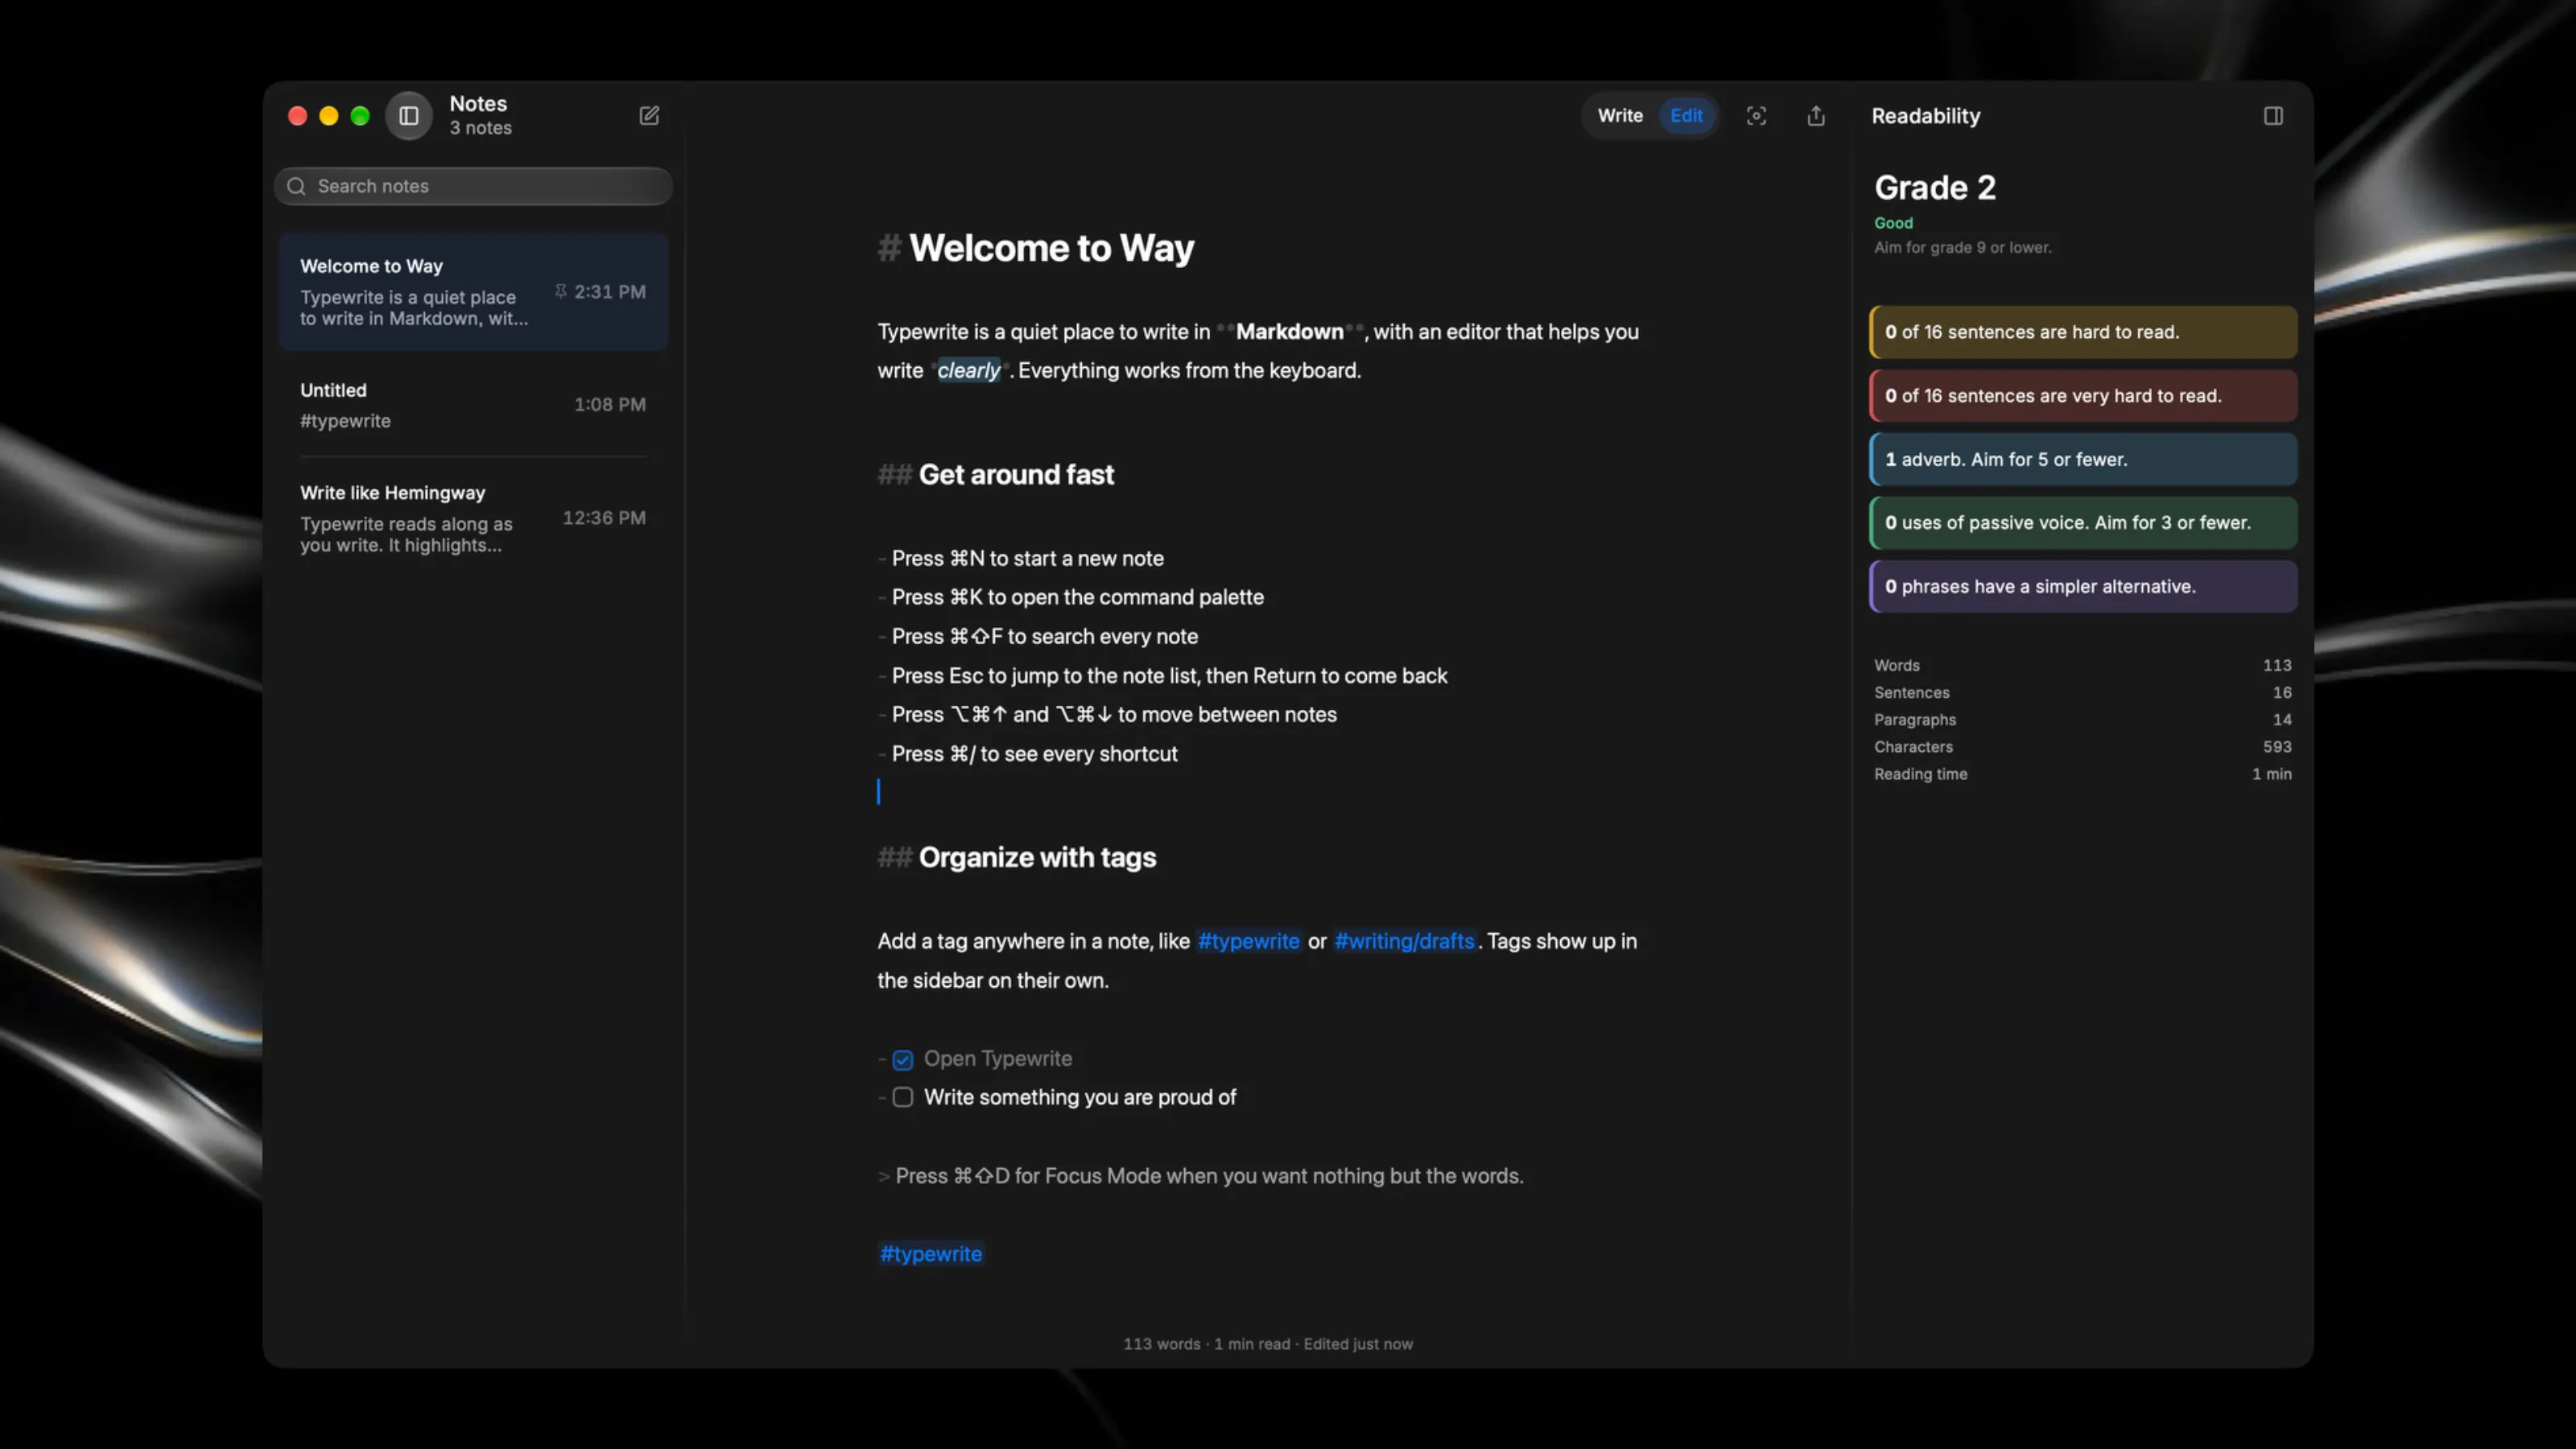Screen dimensions: 2576x1449
Task: Click the bold word Markdown
Action: (1289, 332)
